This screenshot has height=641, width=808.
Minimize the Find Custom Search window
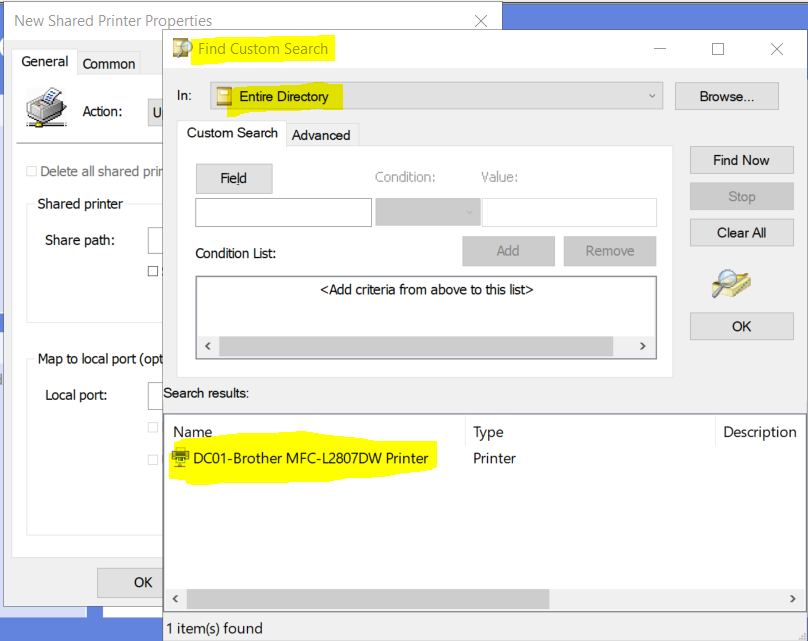660,49
